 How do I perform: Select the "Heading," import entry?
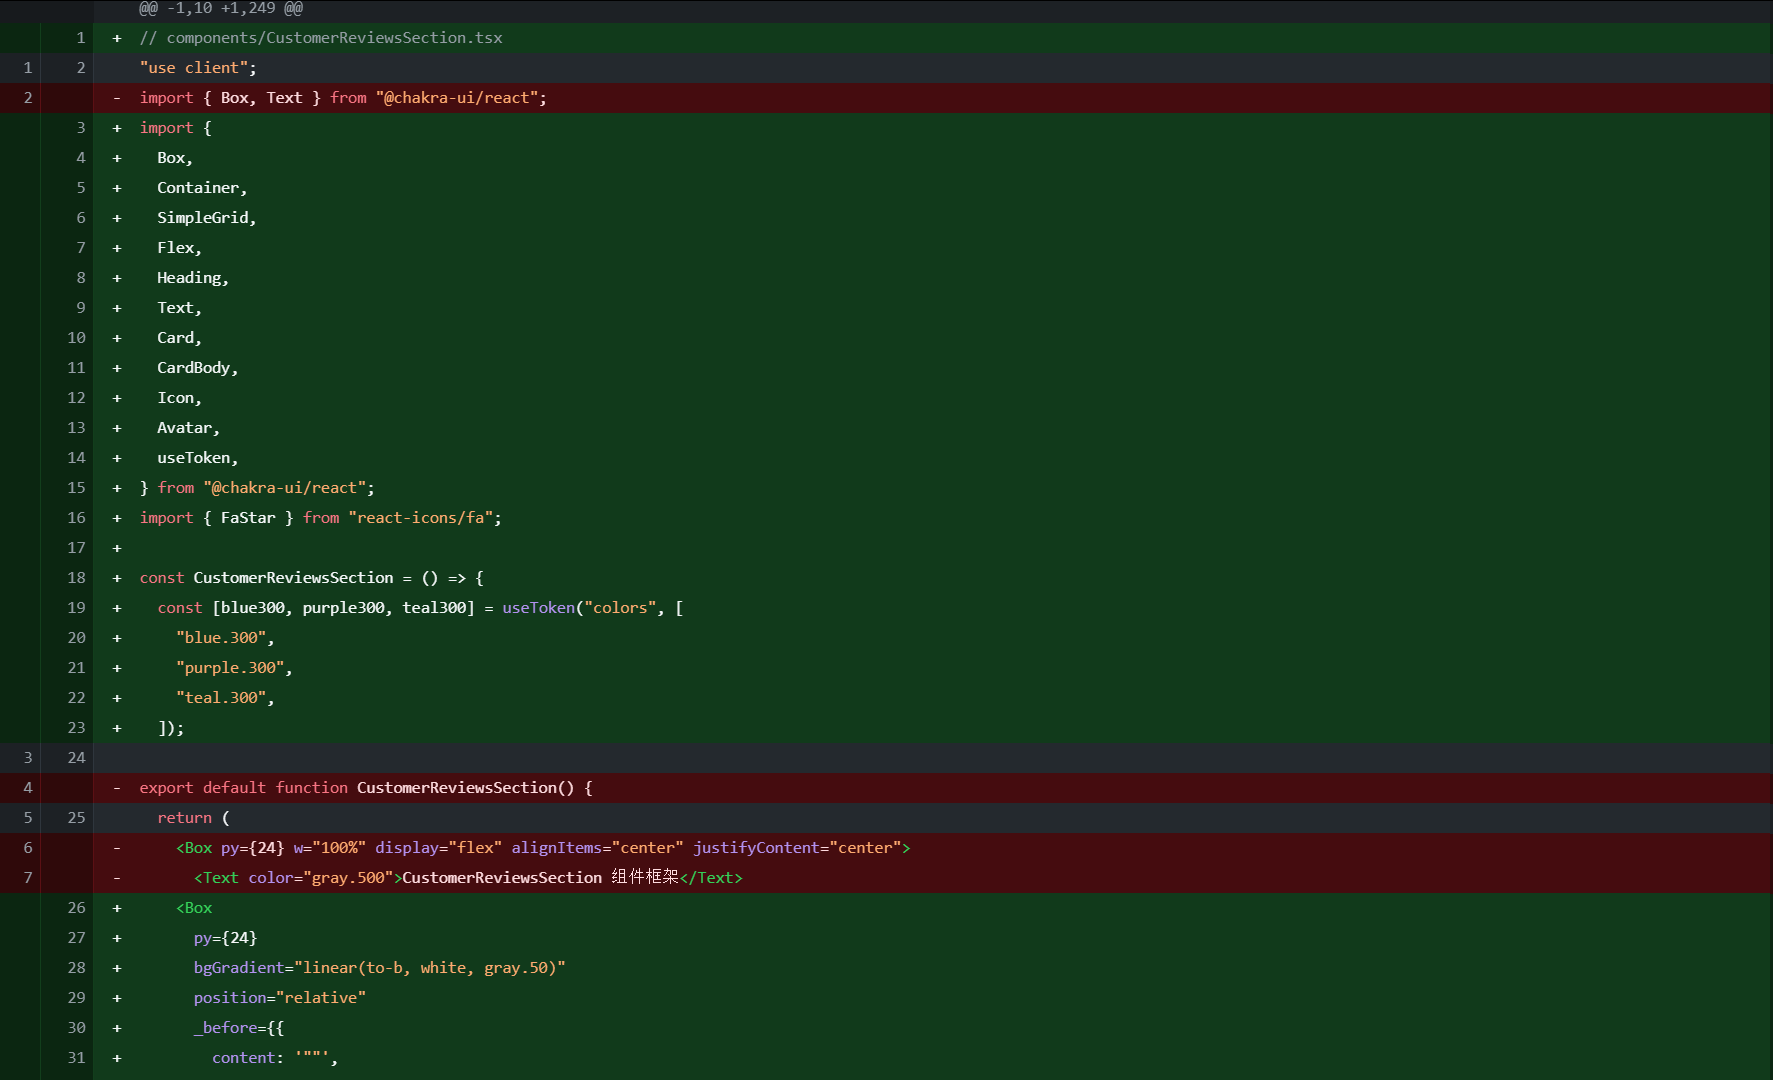pos(193,278)
